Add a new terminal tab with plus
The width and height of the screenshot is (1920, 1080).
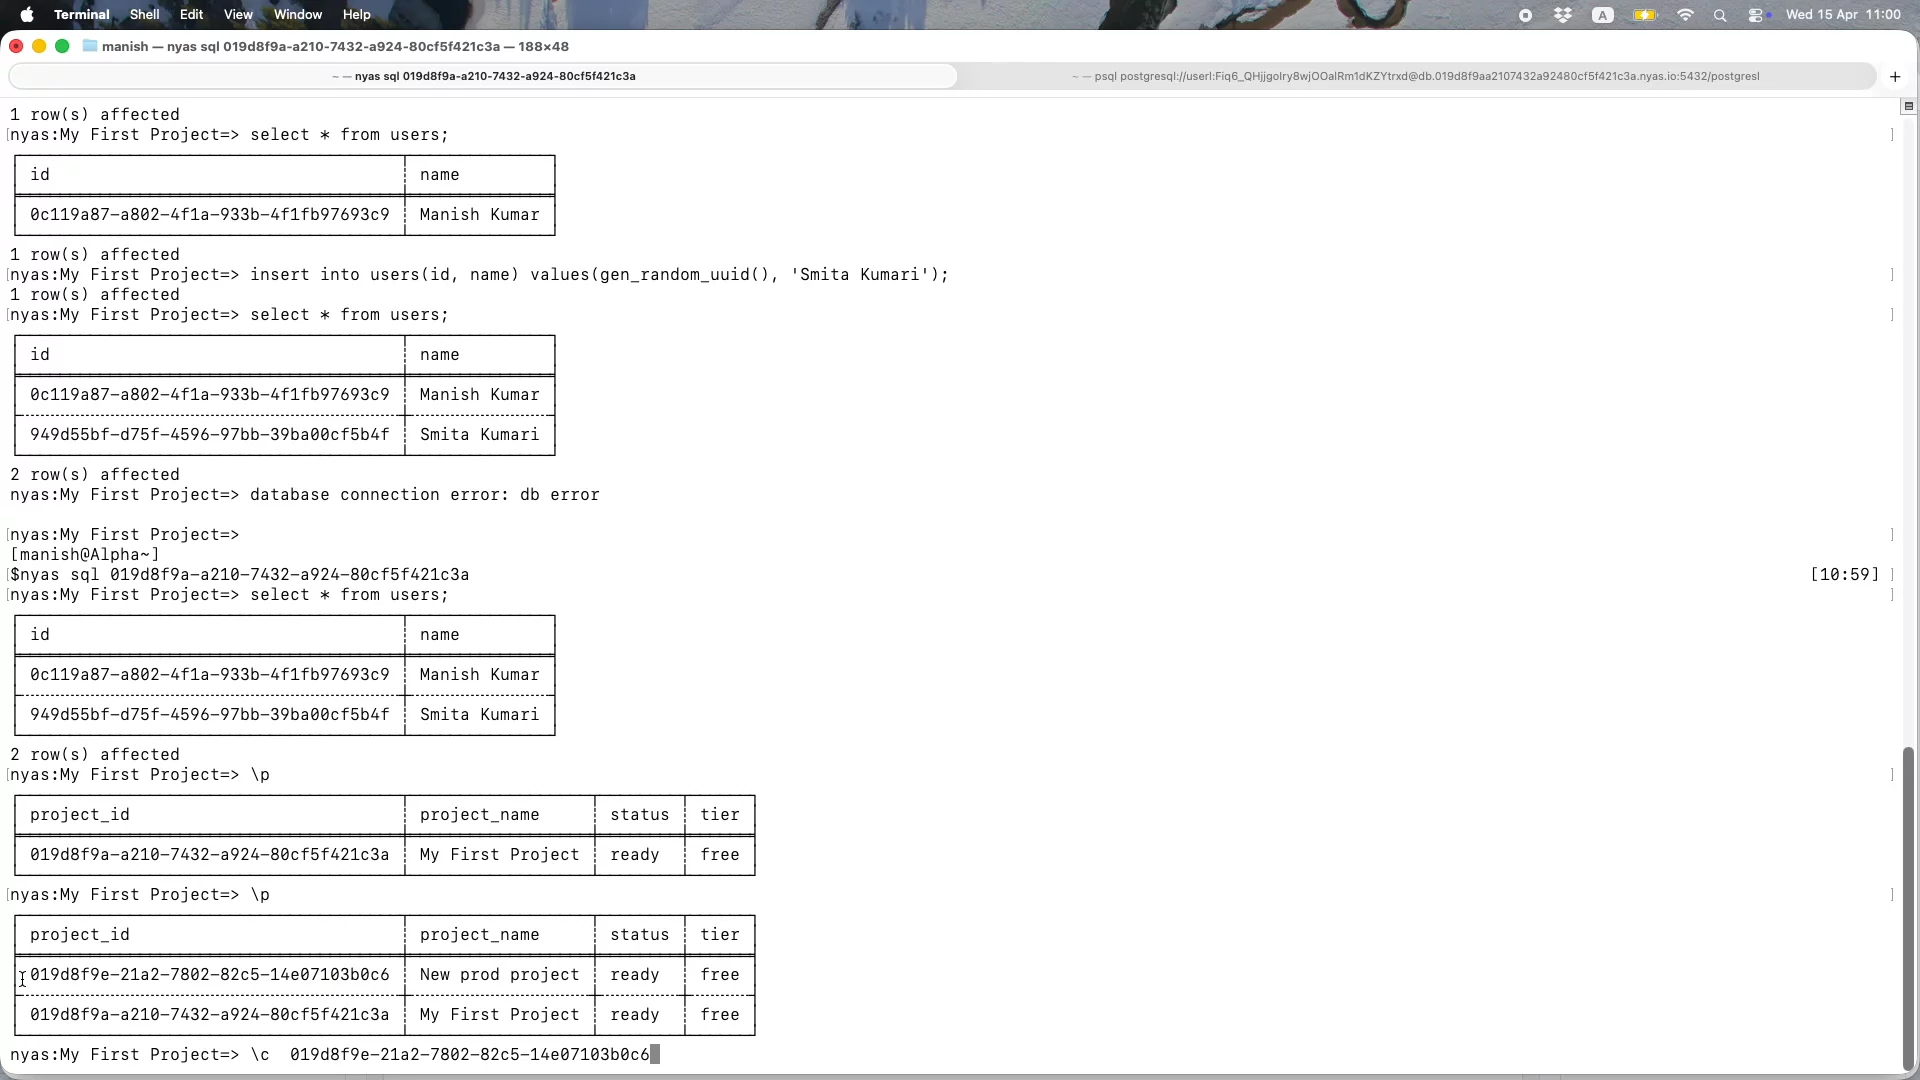(1895, 76)
